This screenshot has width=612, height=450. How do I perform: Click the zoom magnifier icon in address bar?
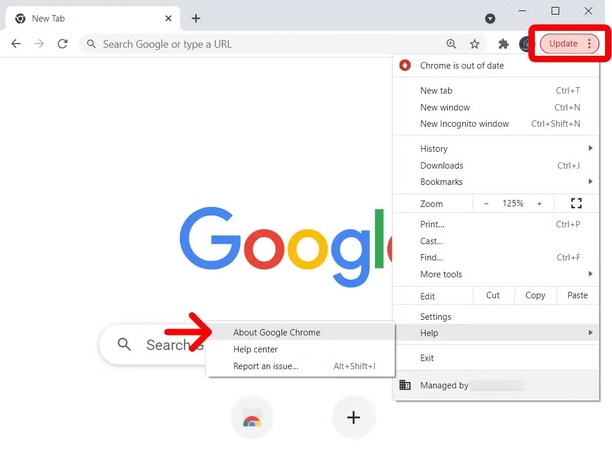pyautogui.click(x=452, y=44)
